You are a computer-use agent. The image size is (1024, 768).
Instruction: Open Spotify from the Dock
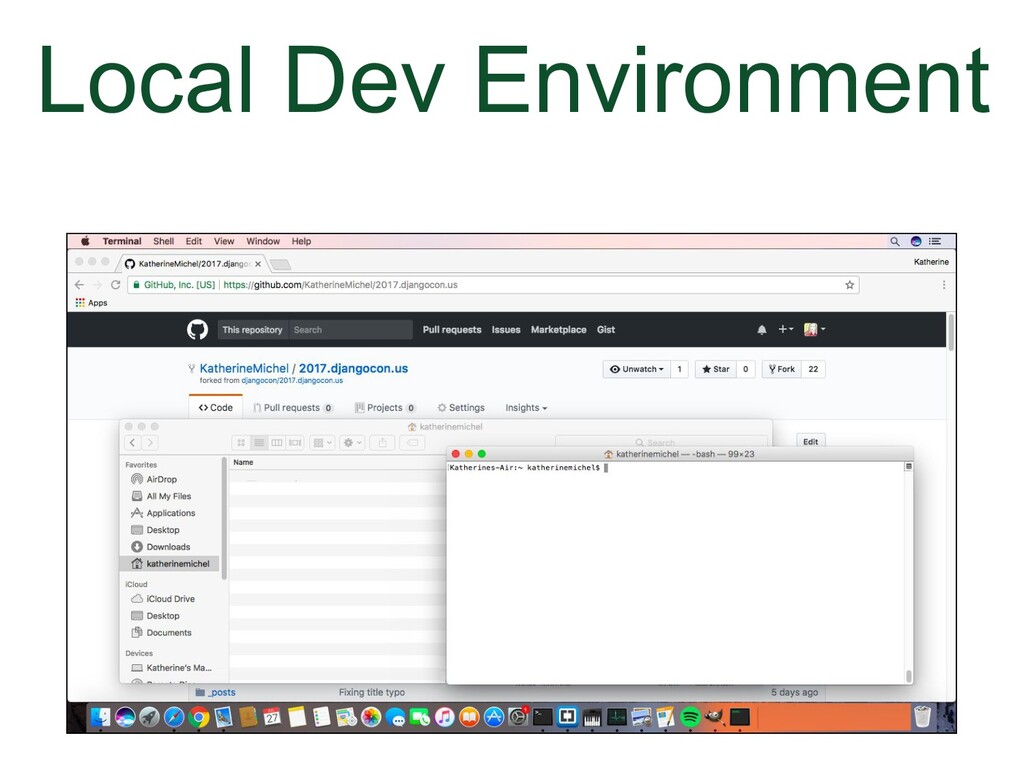[689, 717]
